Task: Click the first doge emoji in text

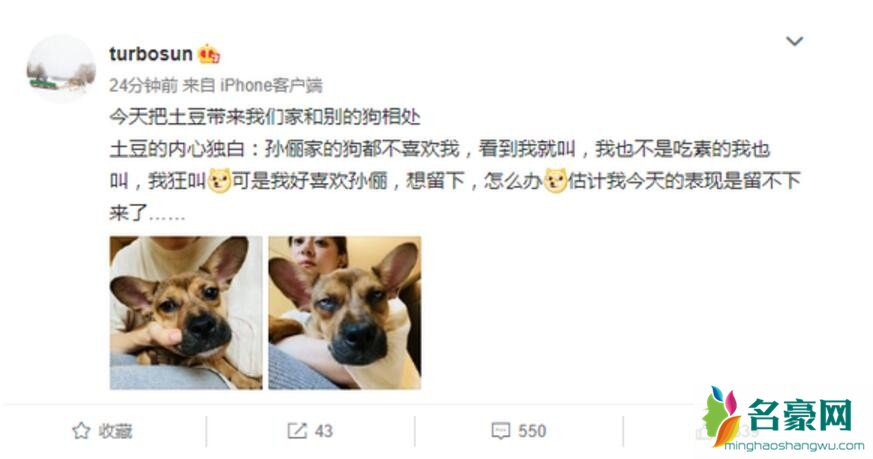Action: click(219, 181)
